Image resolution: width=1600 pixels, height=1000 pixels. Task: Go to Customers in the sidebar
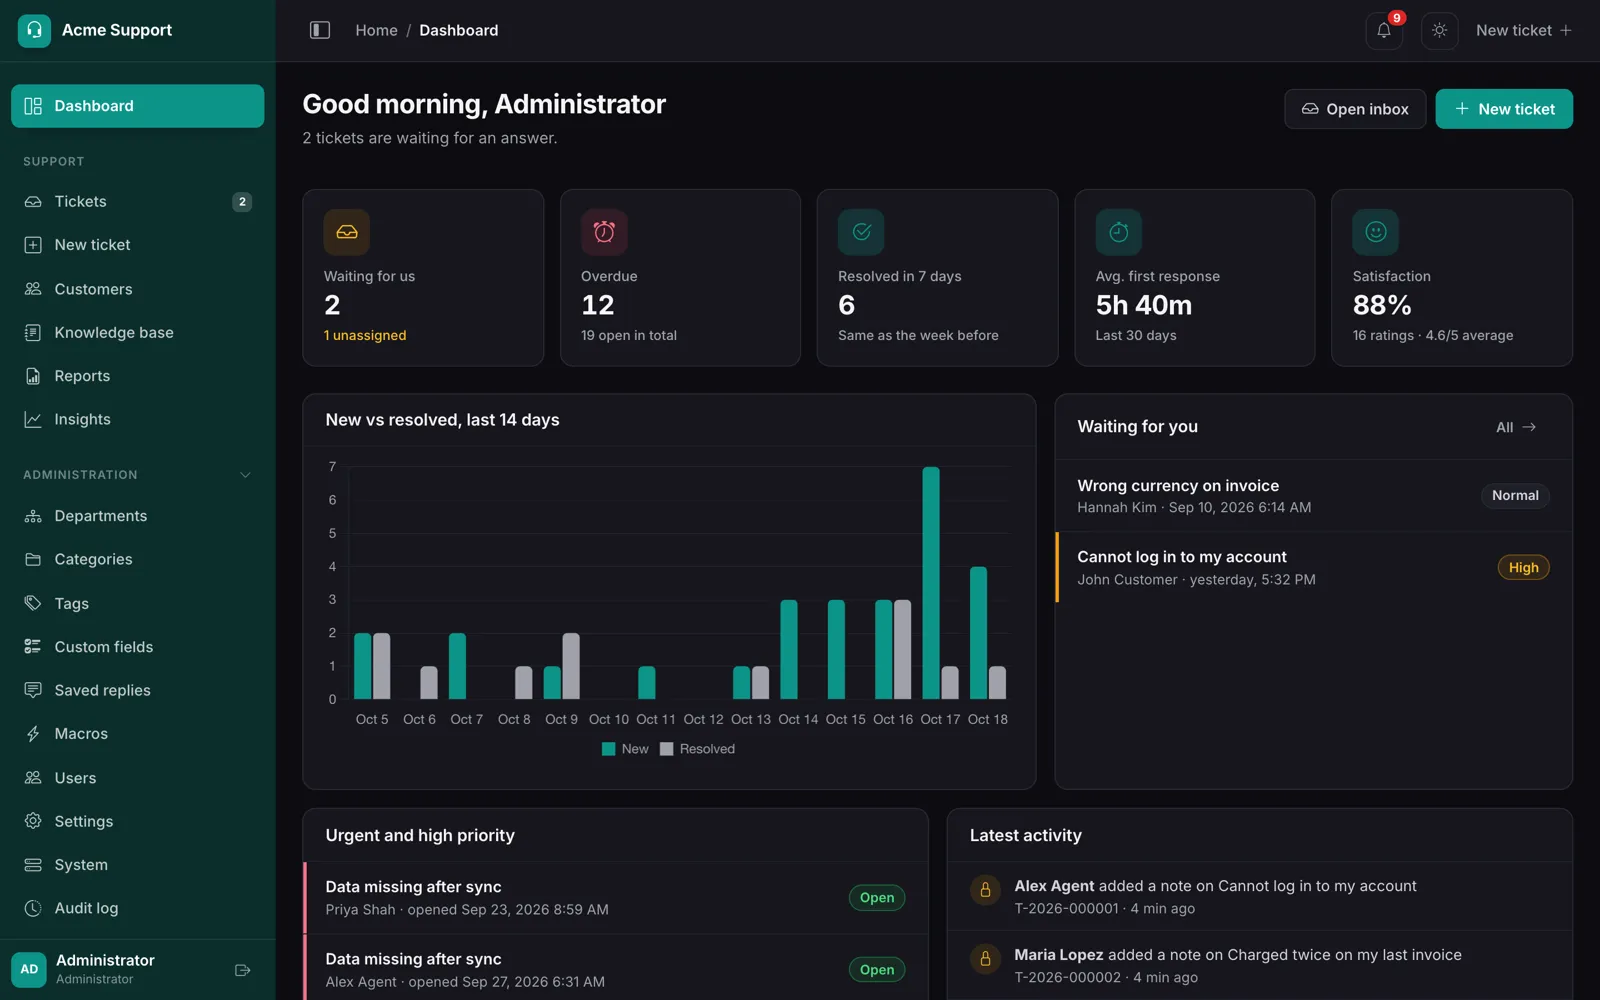click(x=138, y=289)
